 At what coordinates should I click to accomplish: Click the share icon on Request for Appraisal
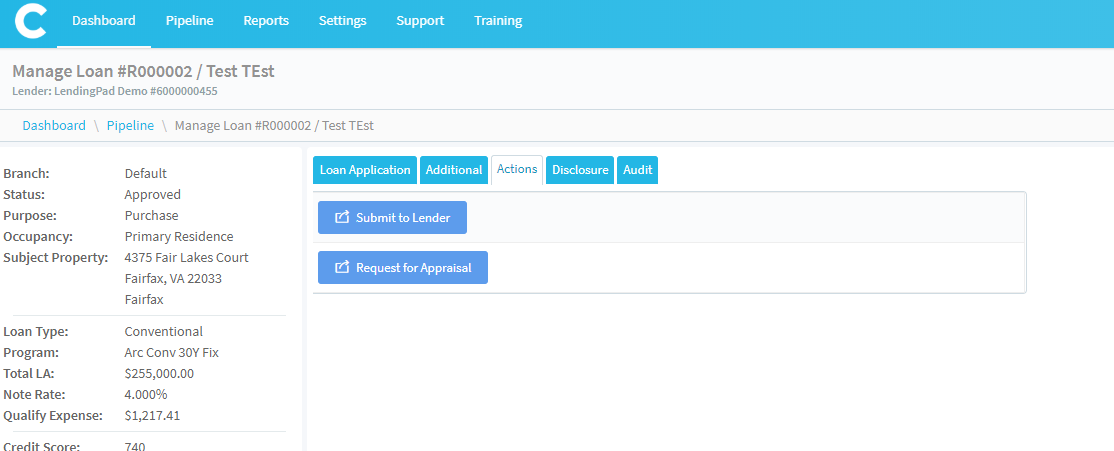[342, 268]
